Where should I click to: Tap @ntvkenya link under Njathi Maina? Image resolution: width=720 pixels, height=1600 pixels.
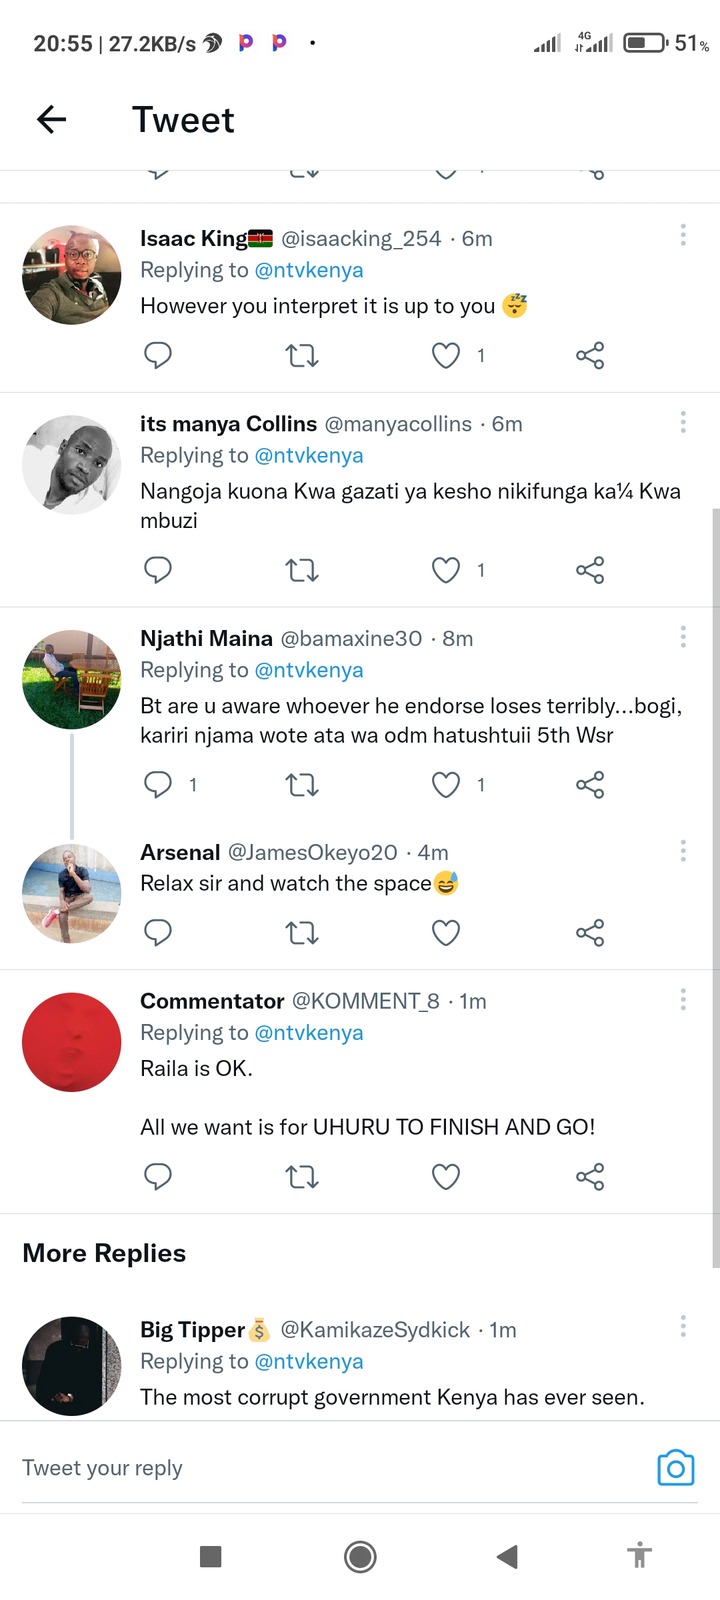coord(309,670)
